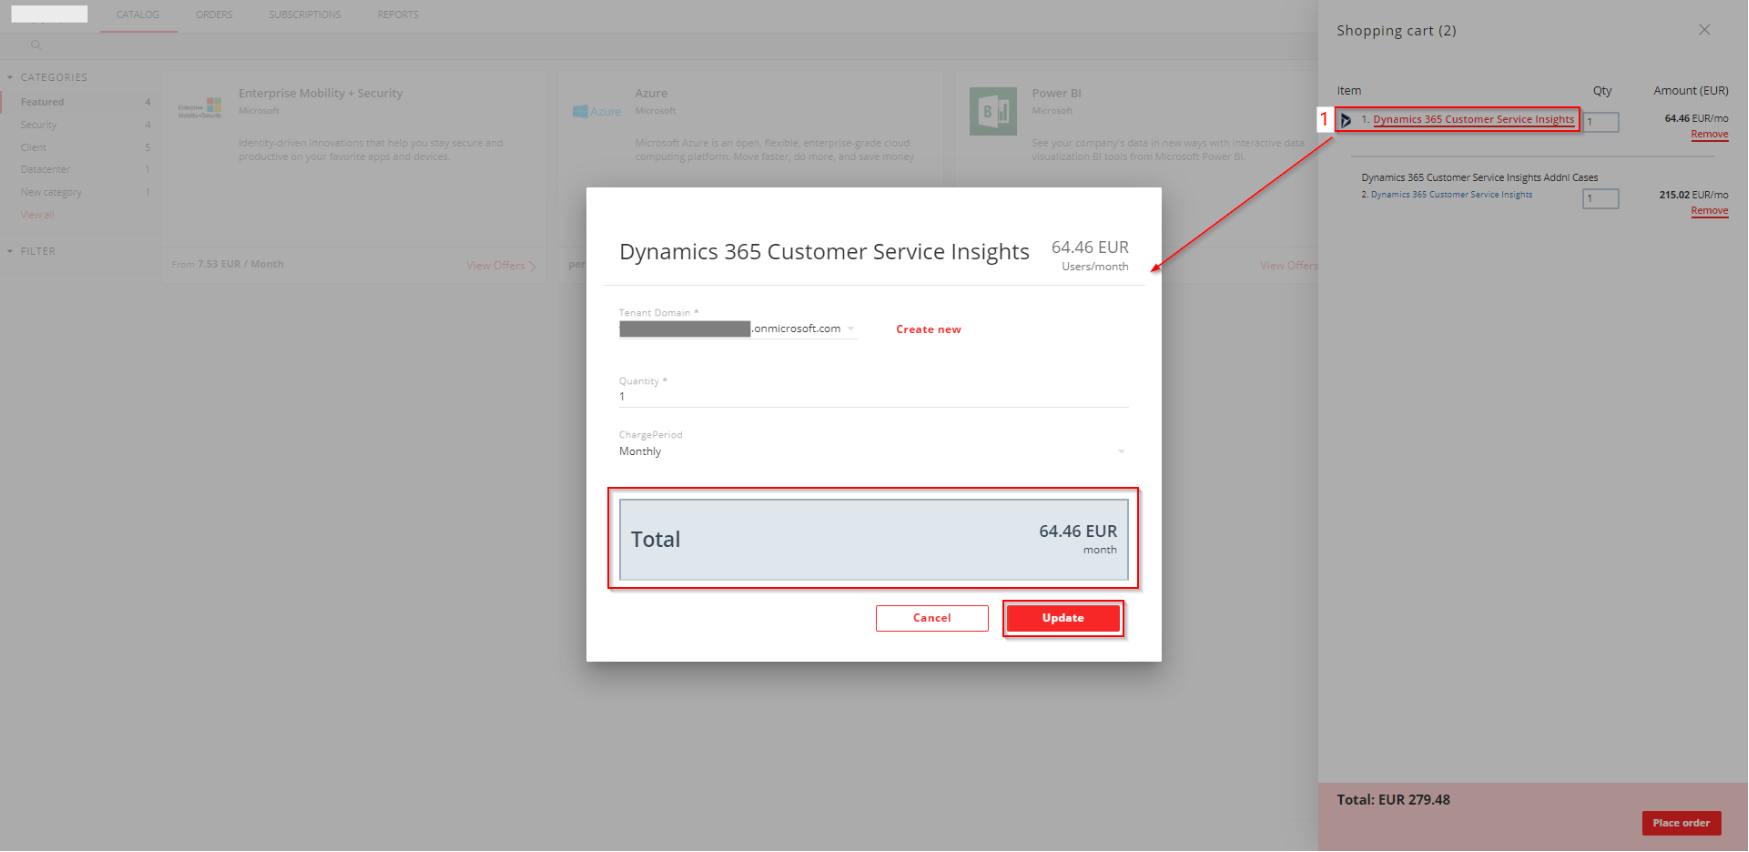Click View all categories link
Image resolution: width=1749 pixels, height=852 pixels.
point(37,215)
